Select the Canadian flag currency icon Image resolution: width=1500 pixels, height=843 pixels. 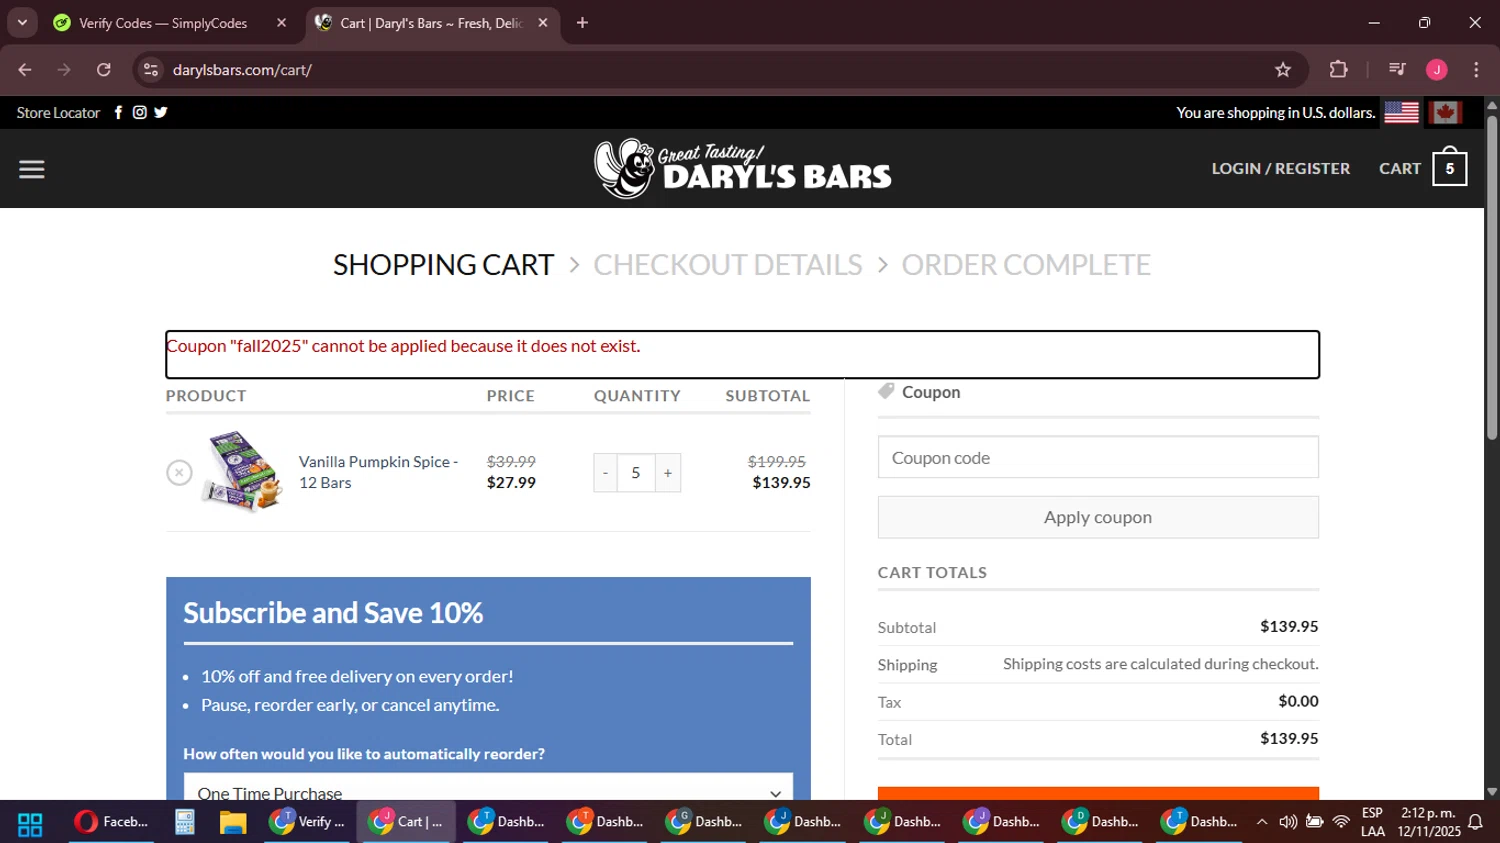coord(1445,113)
